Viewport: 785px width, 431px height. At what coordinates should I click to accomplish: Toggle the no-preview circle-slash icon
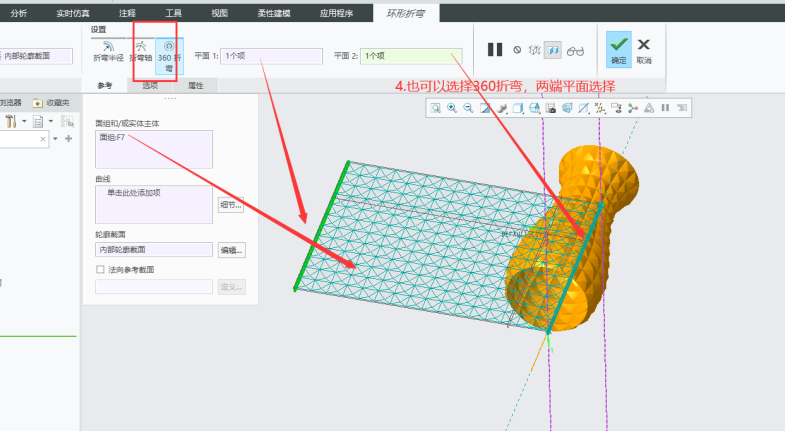tap(517, 49)
